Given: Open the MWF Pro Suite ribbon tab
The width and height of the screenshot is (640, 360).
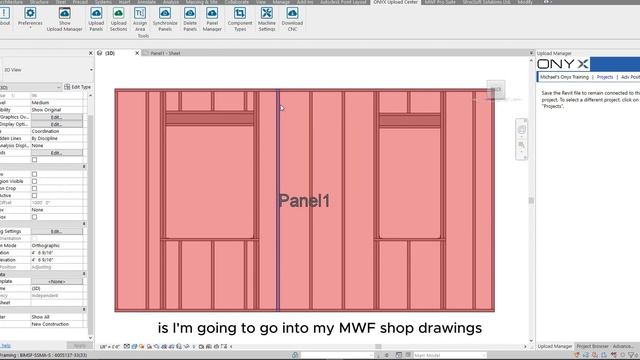Looking at the screenshot, I should (x=440, y=2).
